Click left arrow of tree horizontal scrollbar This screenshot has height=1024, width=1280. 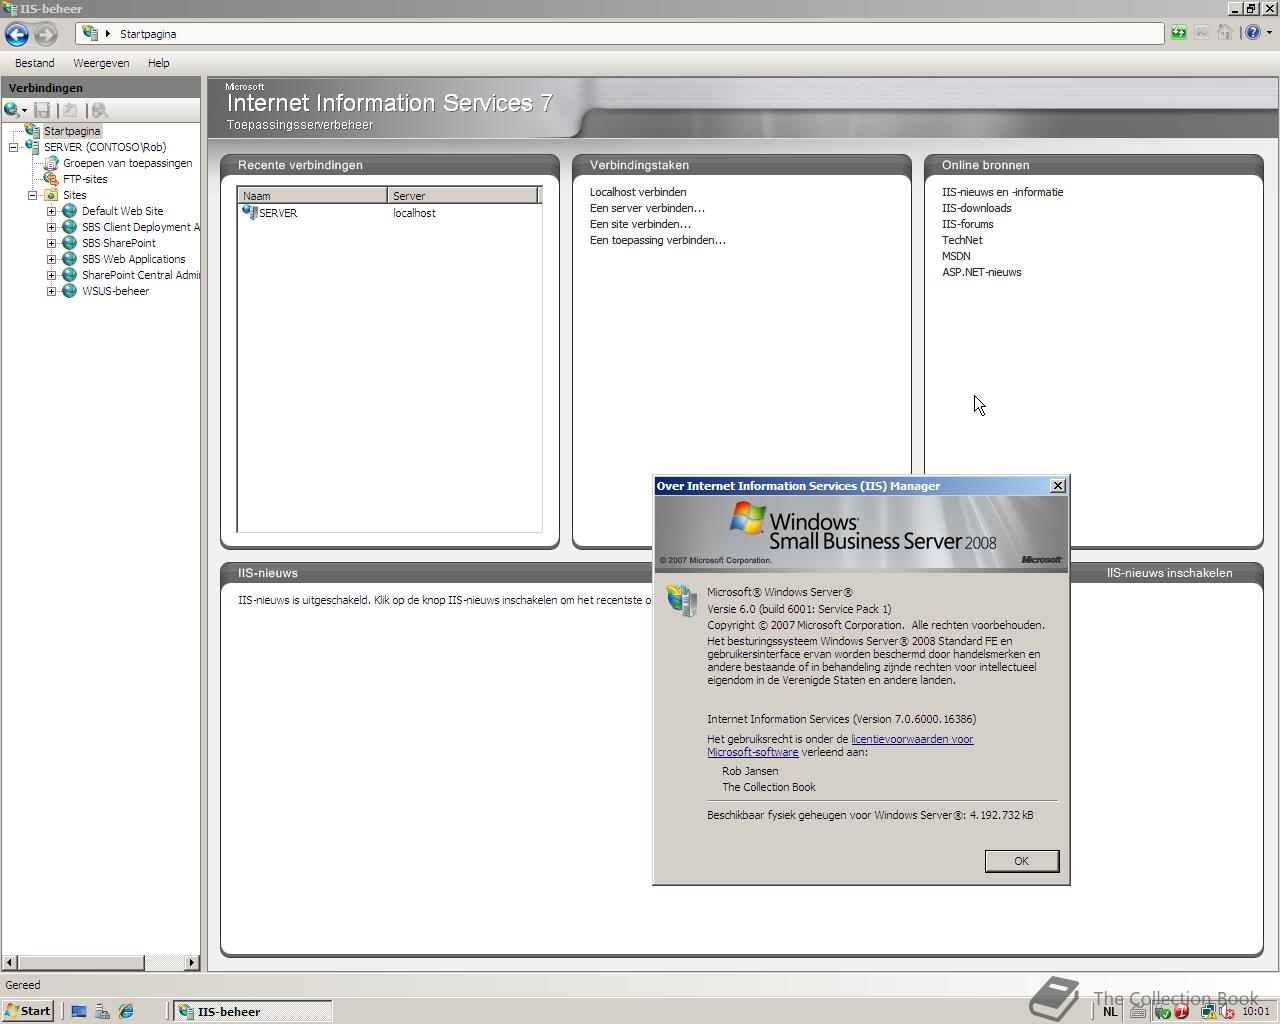pos(10,962)
